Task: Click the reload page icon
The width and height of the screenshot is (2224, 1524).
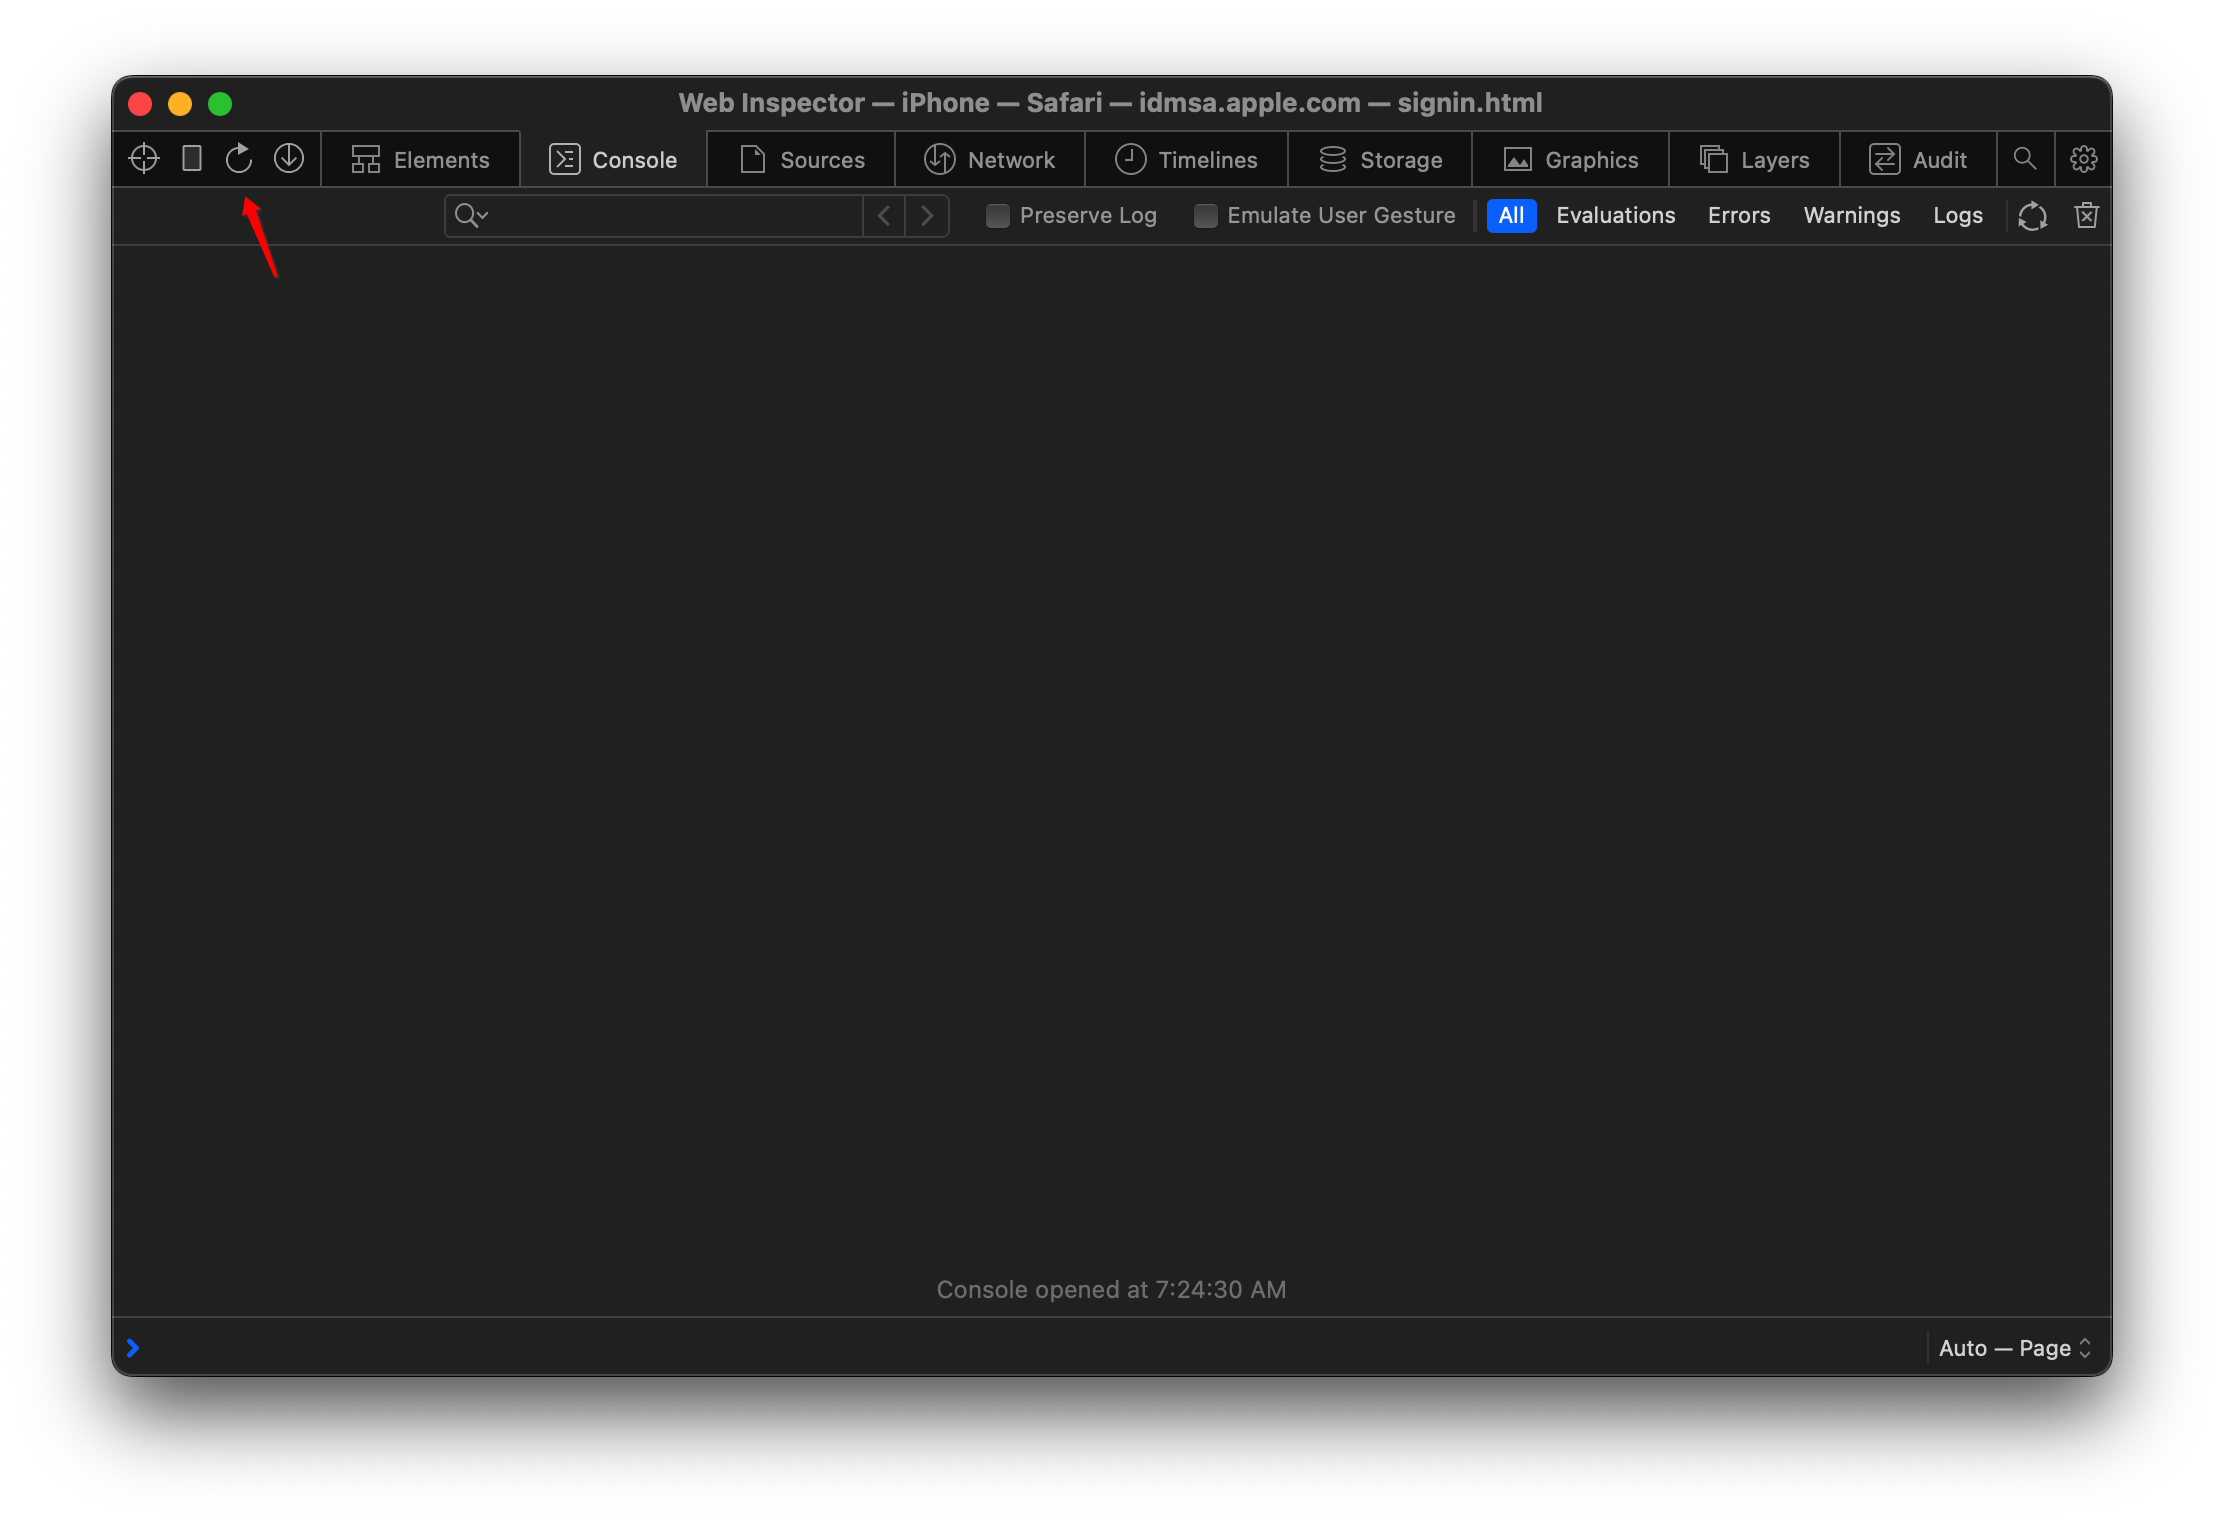Action: tap(239, 159)
